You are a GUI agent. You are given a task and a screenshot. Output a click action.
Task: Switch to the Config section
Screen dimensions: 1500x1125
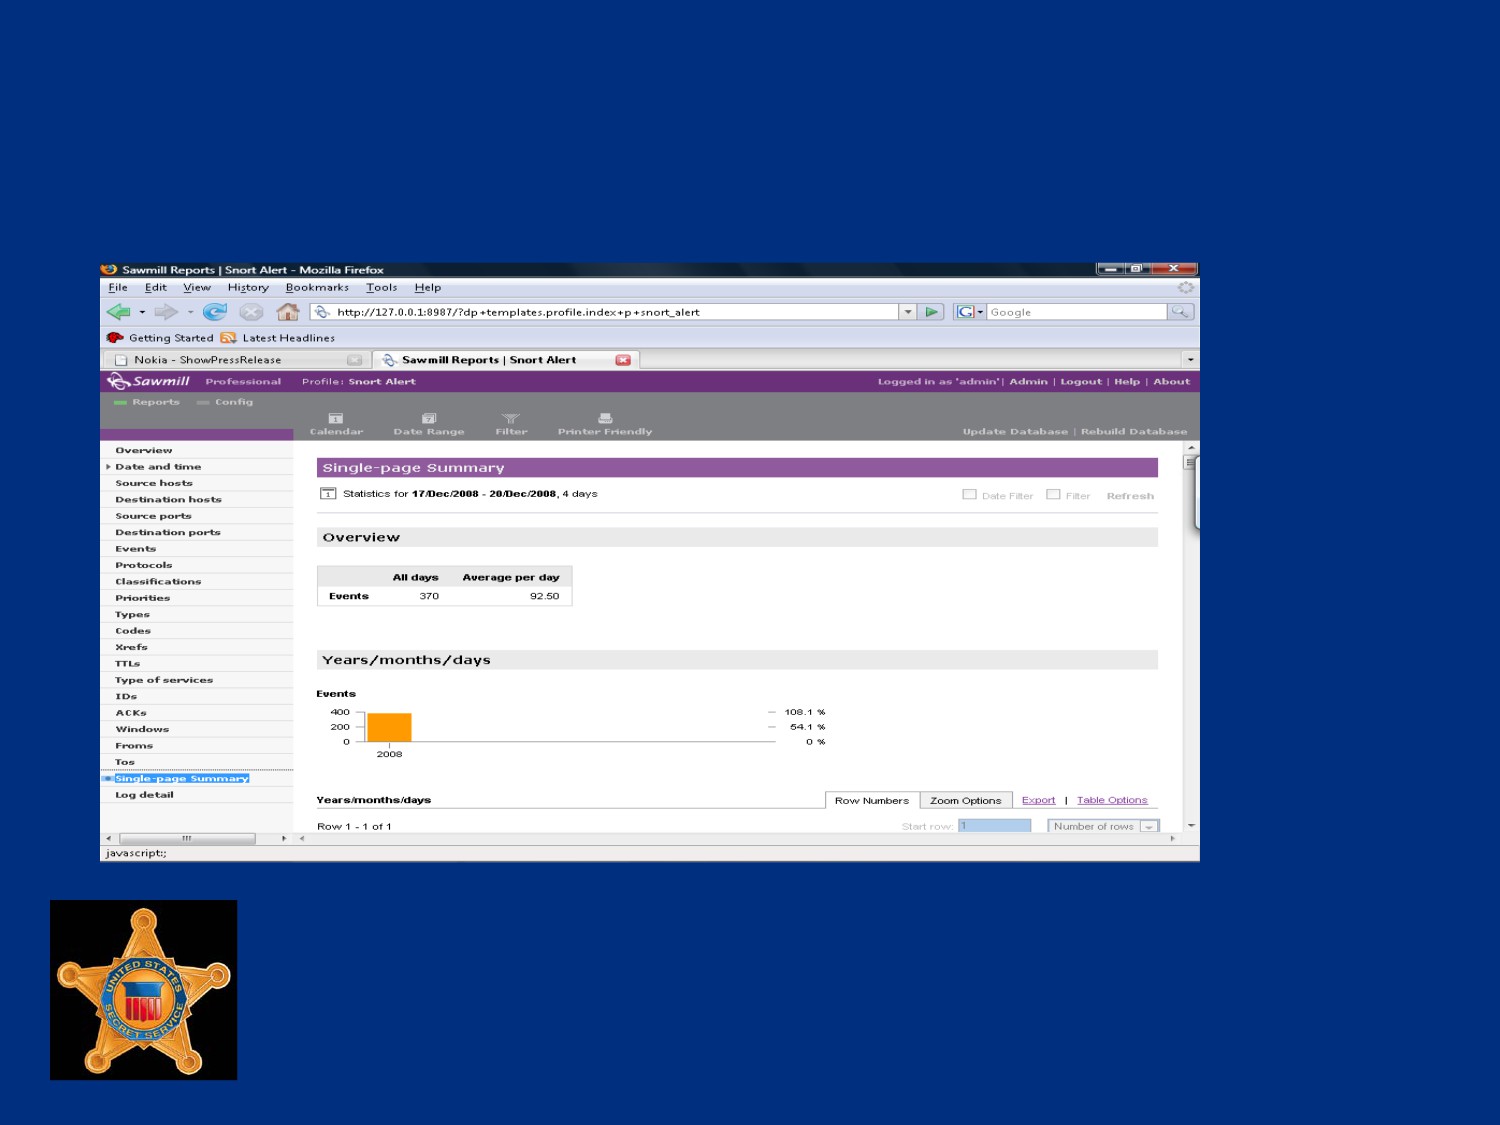(x=225, y=402)
